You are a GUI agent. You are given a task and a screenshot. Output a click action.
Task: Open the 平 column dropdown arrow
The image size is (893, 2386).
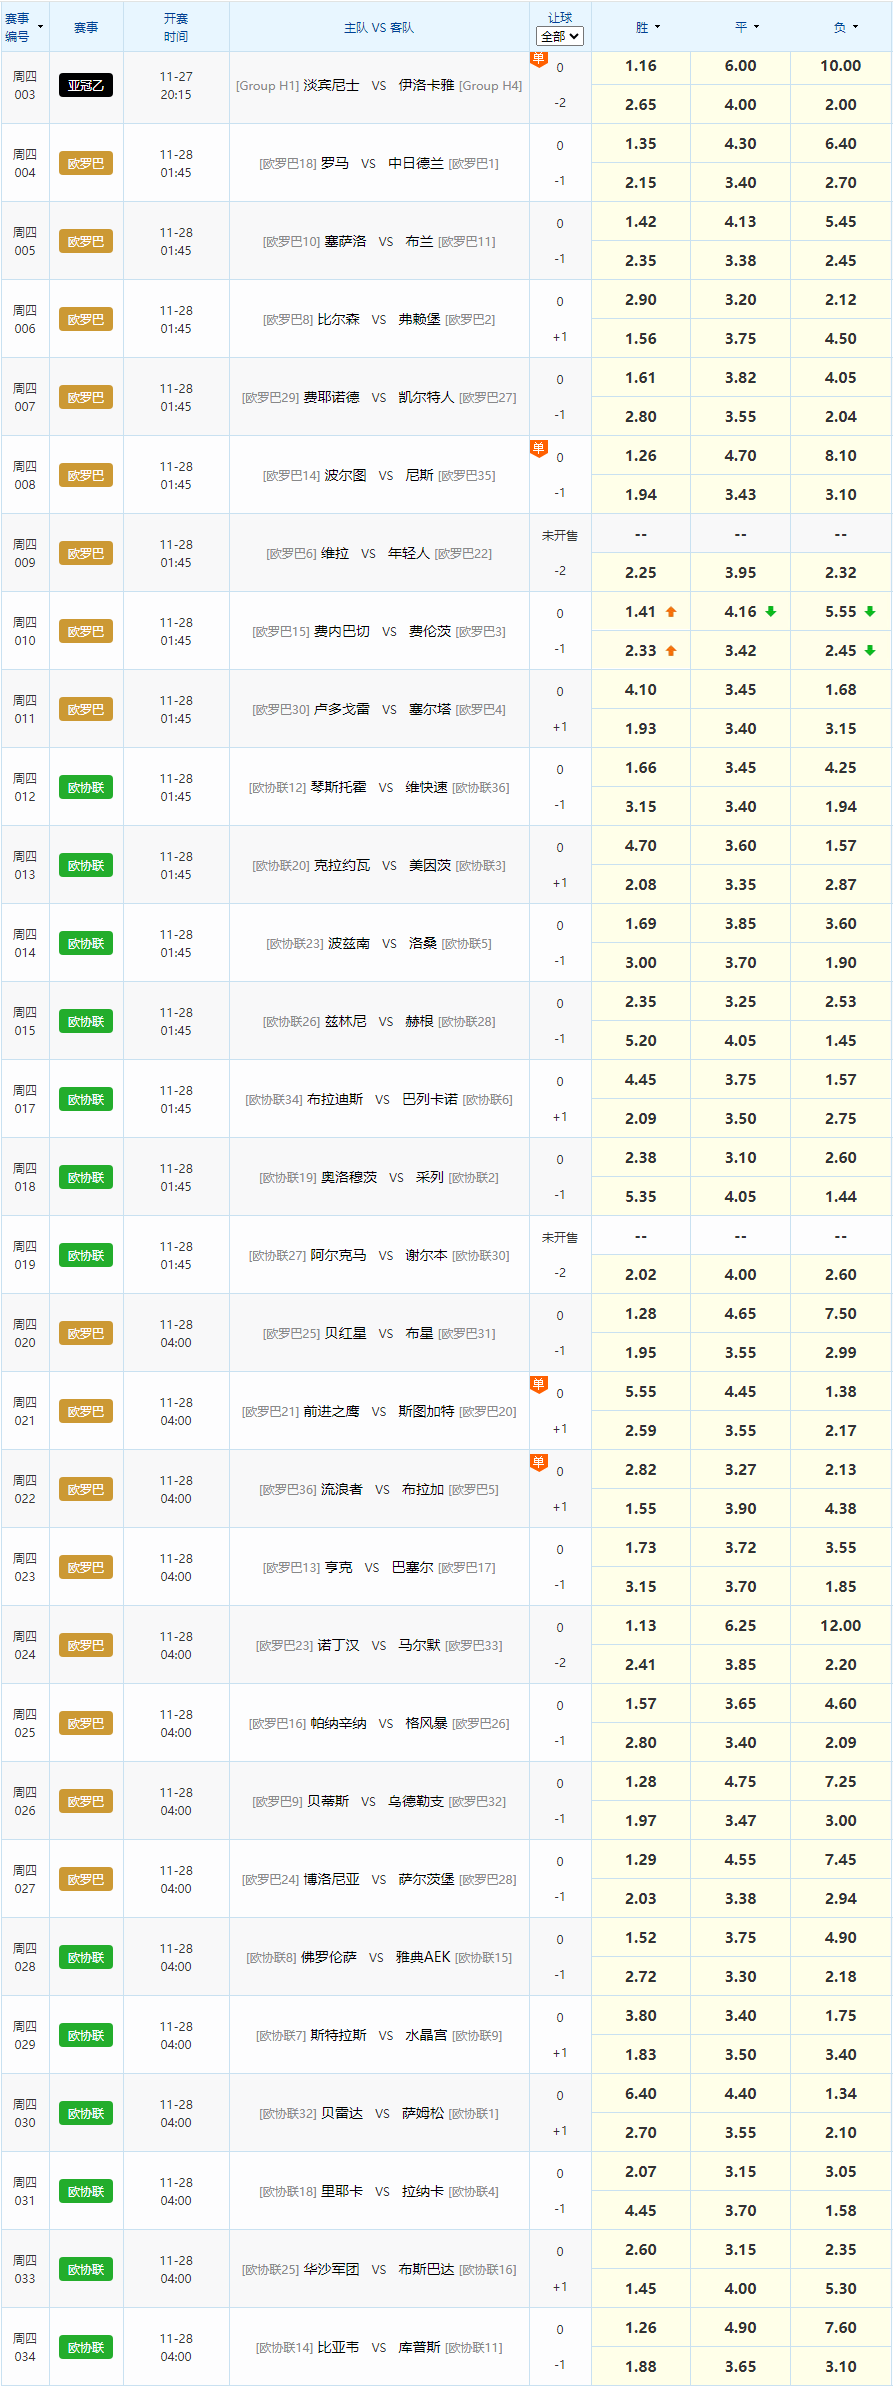pos(756,28)
